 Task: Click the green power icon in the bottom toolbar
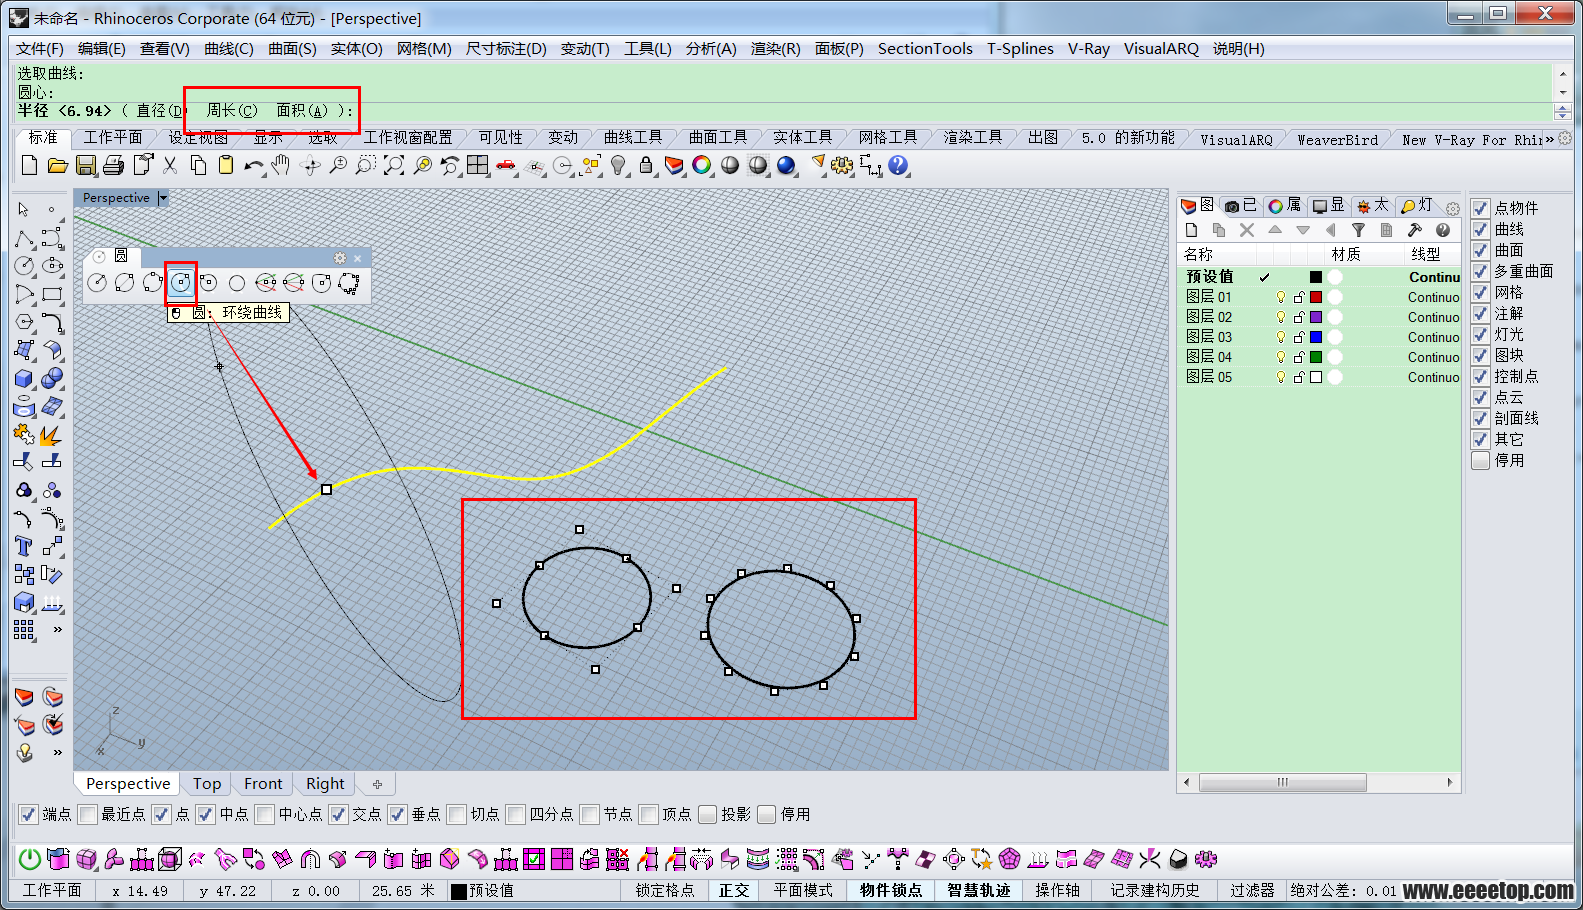[30, 859]
